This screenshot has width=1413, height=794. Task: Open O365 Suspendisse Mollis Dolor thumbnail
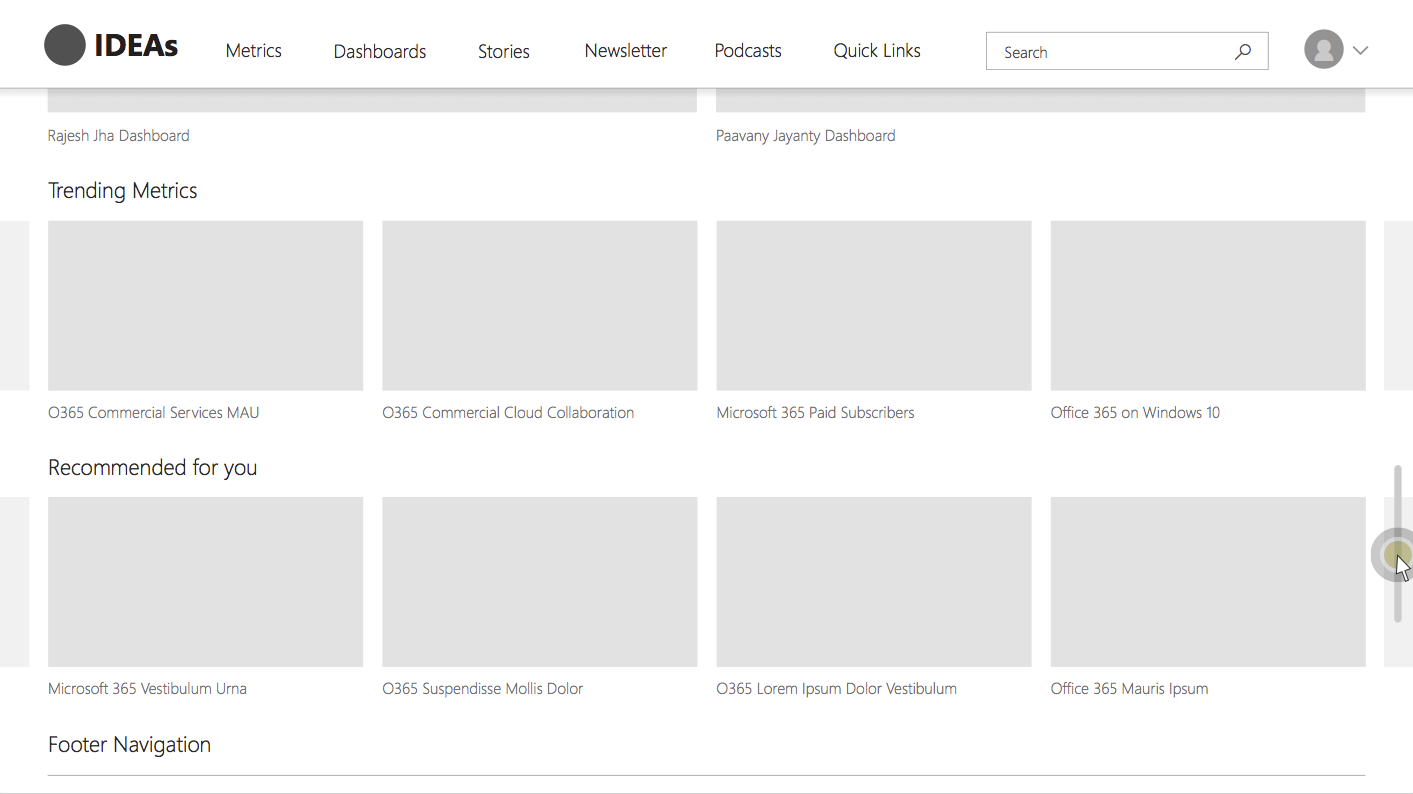(x=539, y=582)
